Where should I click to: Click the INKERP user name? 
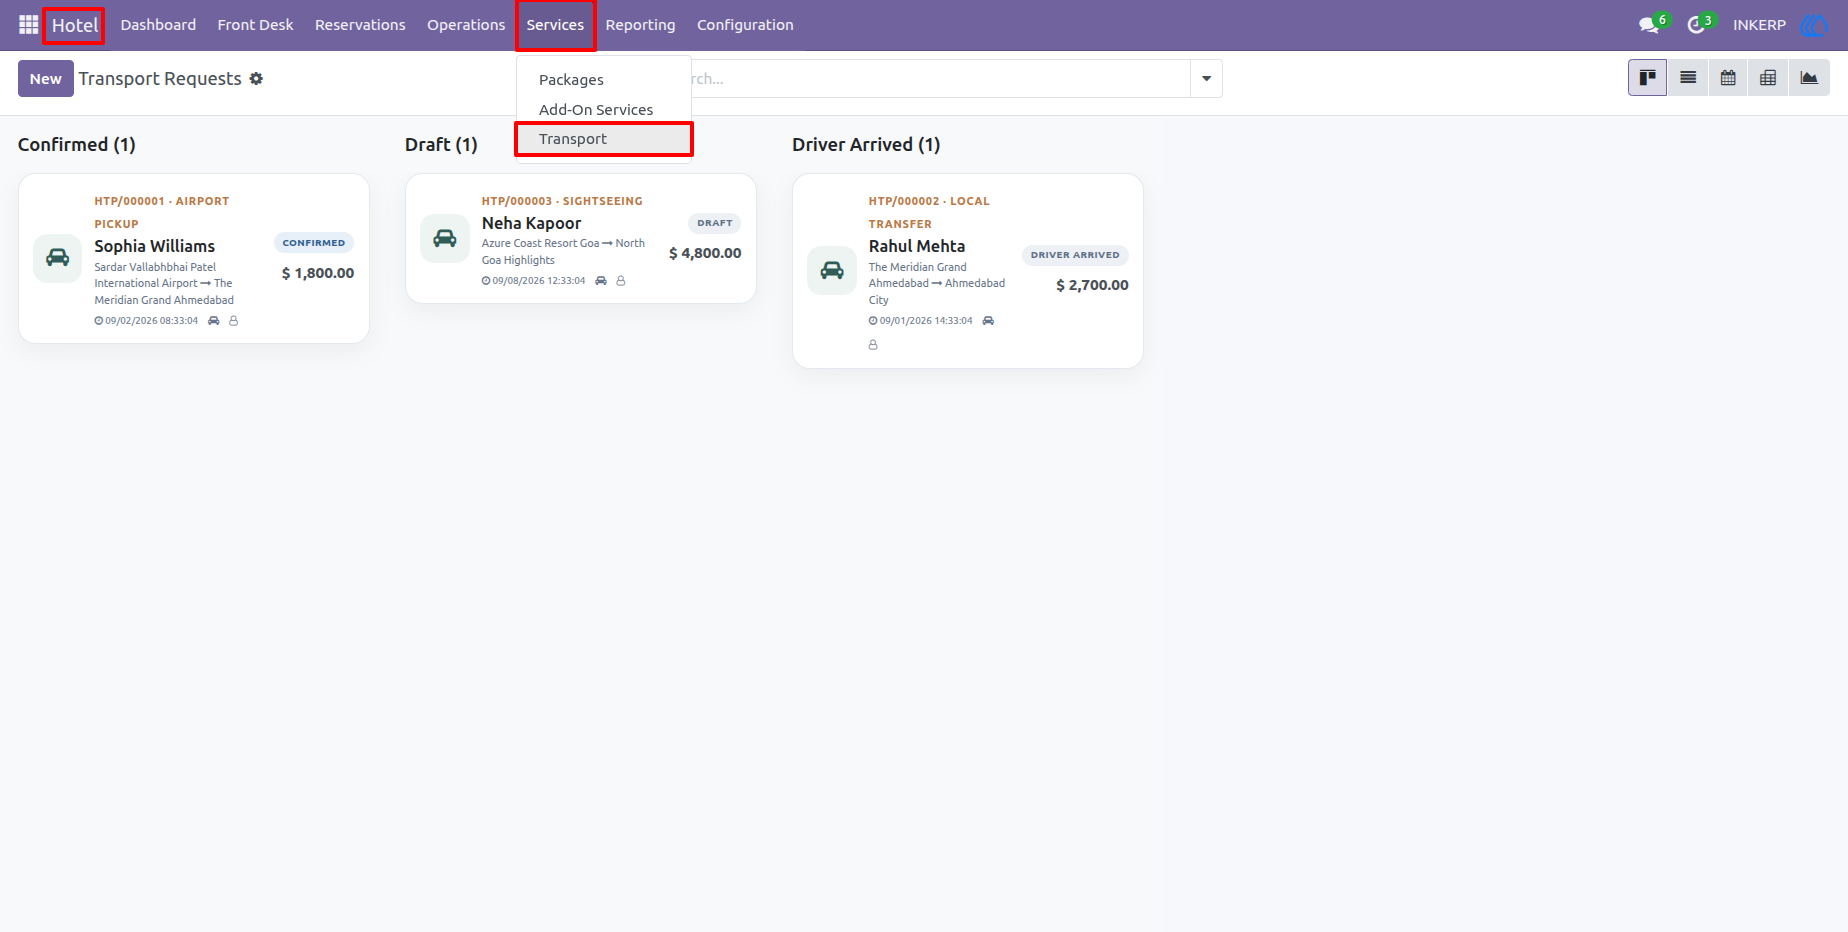click(1759, 25)
